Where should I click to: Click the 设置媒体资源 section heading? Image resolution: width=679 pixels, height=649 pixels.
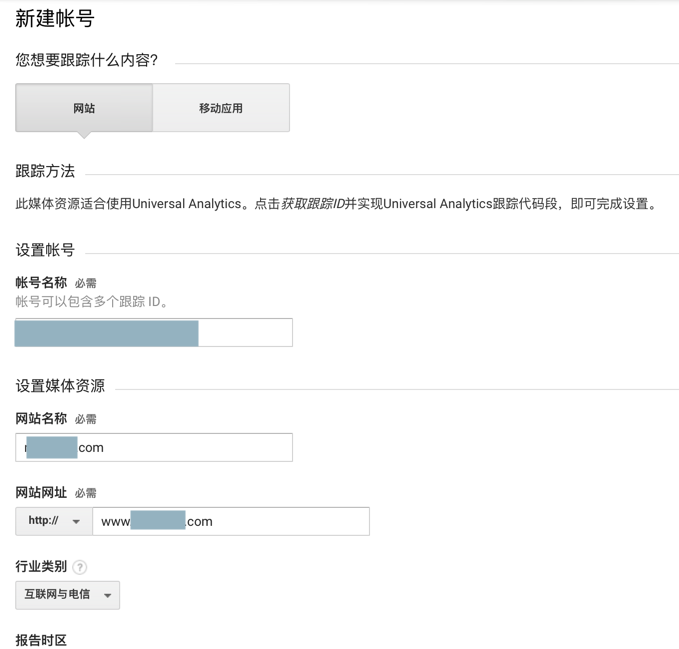point(60,386)
